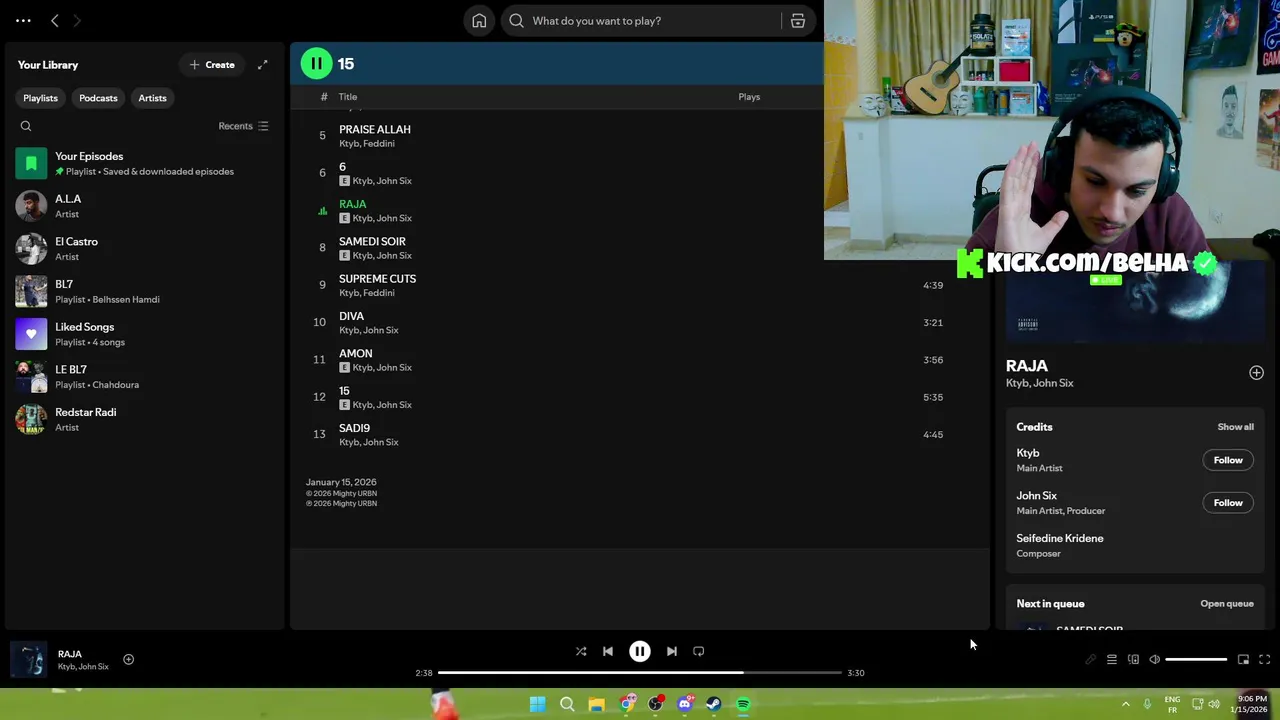Mute with the volume speaker icon
This screenshot has width=1280, height=720.
1154,660
